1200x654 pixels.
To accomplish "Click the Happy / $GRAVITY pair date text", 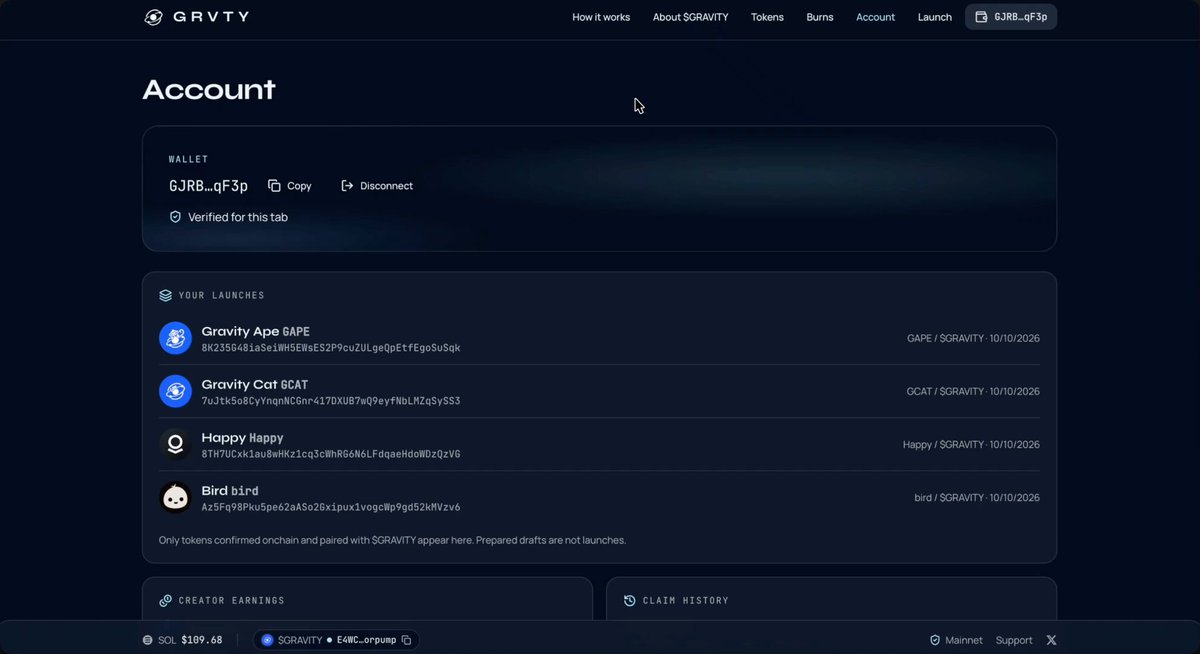I will click(971, 444).
